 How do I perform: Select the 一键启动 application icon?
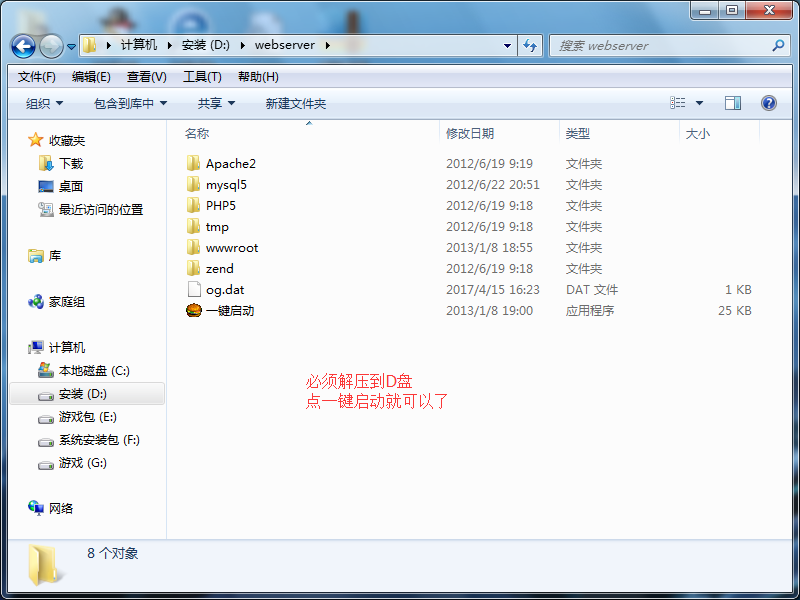194,310
